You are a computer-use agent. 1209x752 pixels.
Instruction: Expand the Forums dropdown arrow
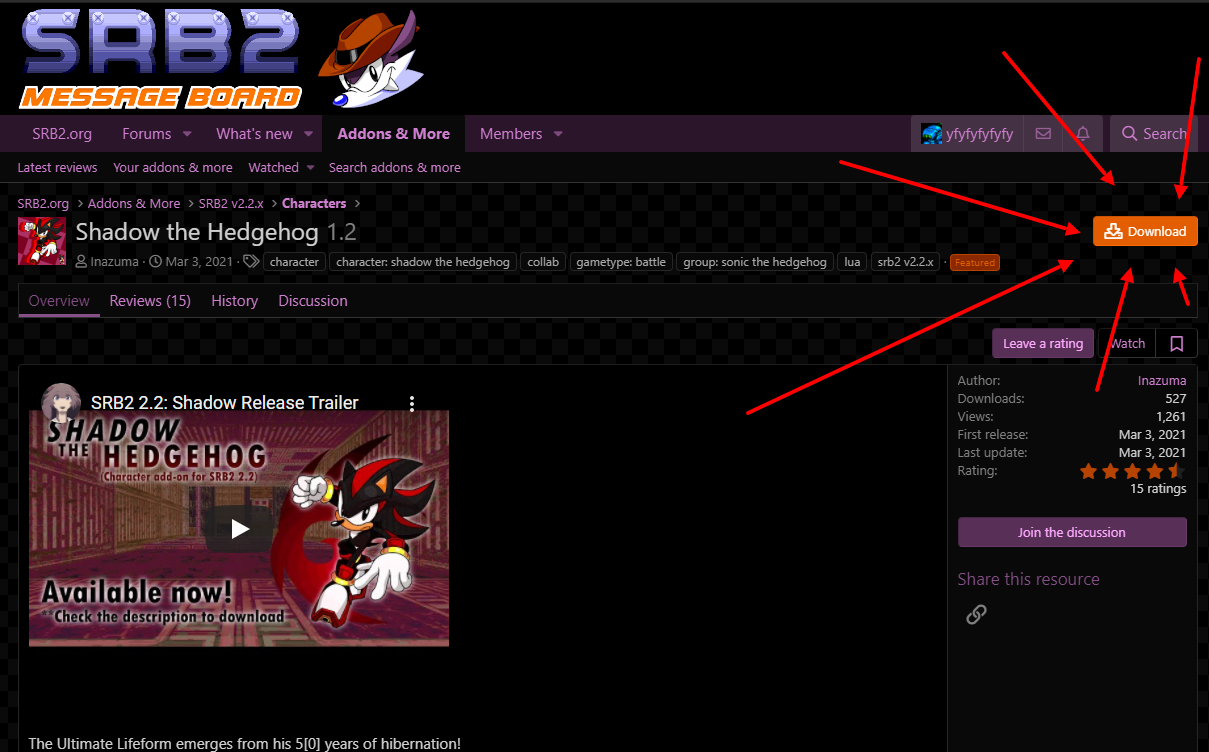[x=186, y=134]
